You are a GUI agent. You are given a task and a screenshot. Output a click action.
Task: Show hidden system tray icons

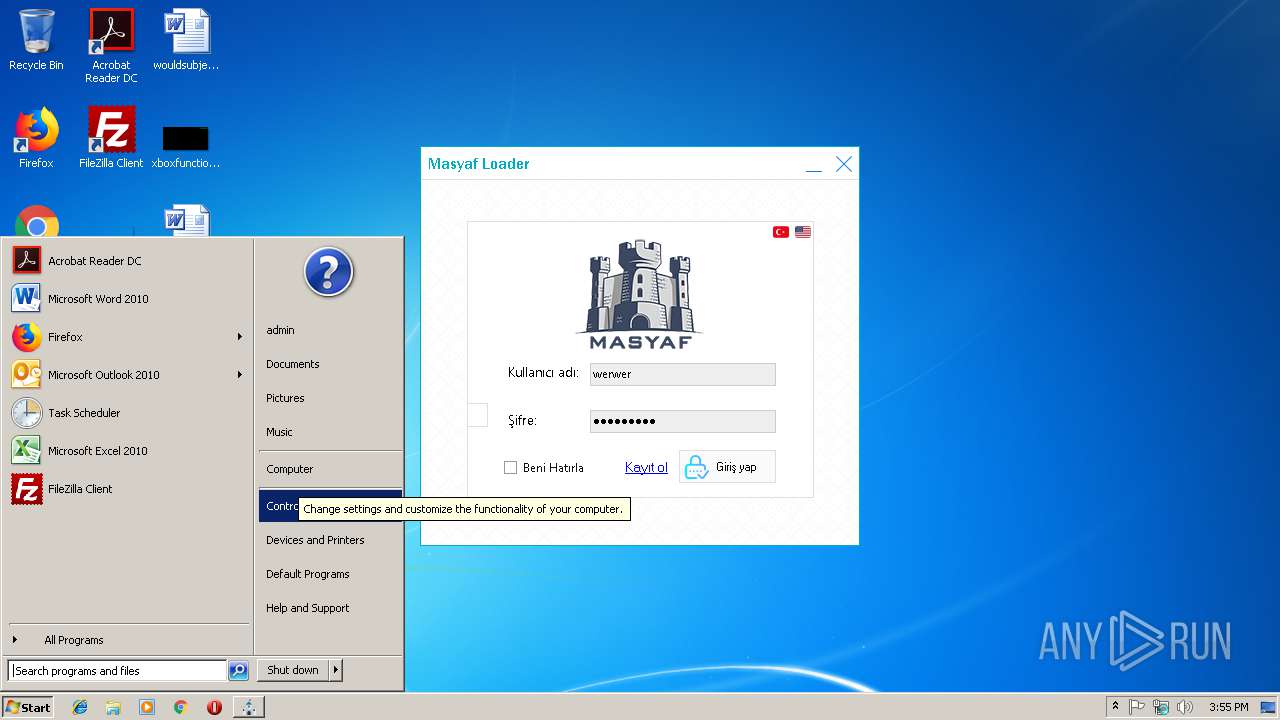point(1115,707)
